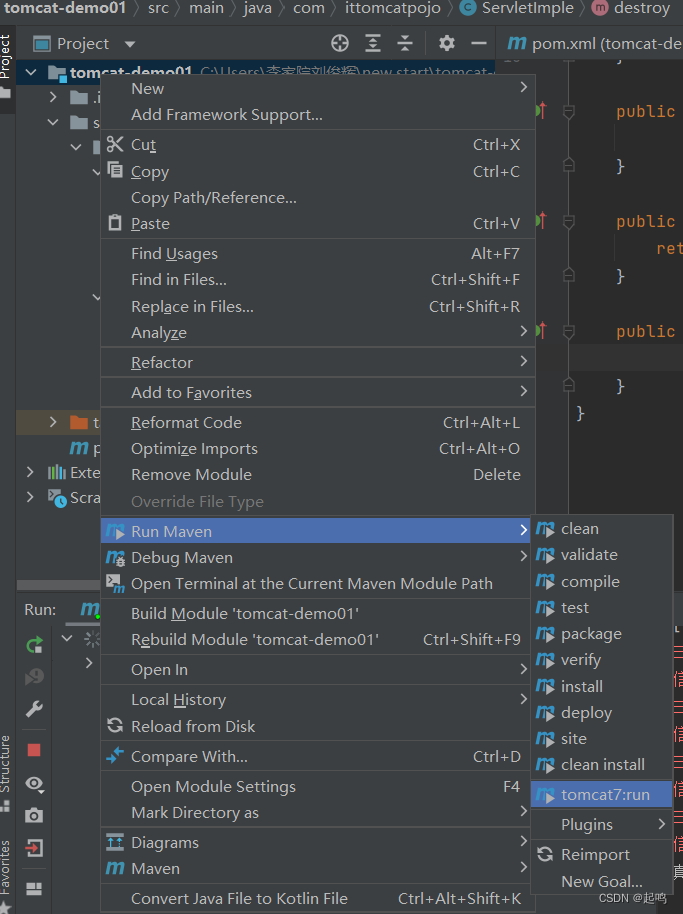This screenshot has width=683, height=914.
Task: Stop the running process with red square
Action: point(34,750)
